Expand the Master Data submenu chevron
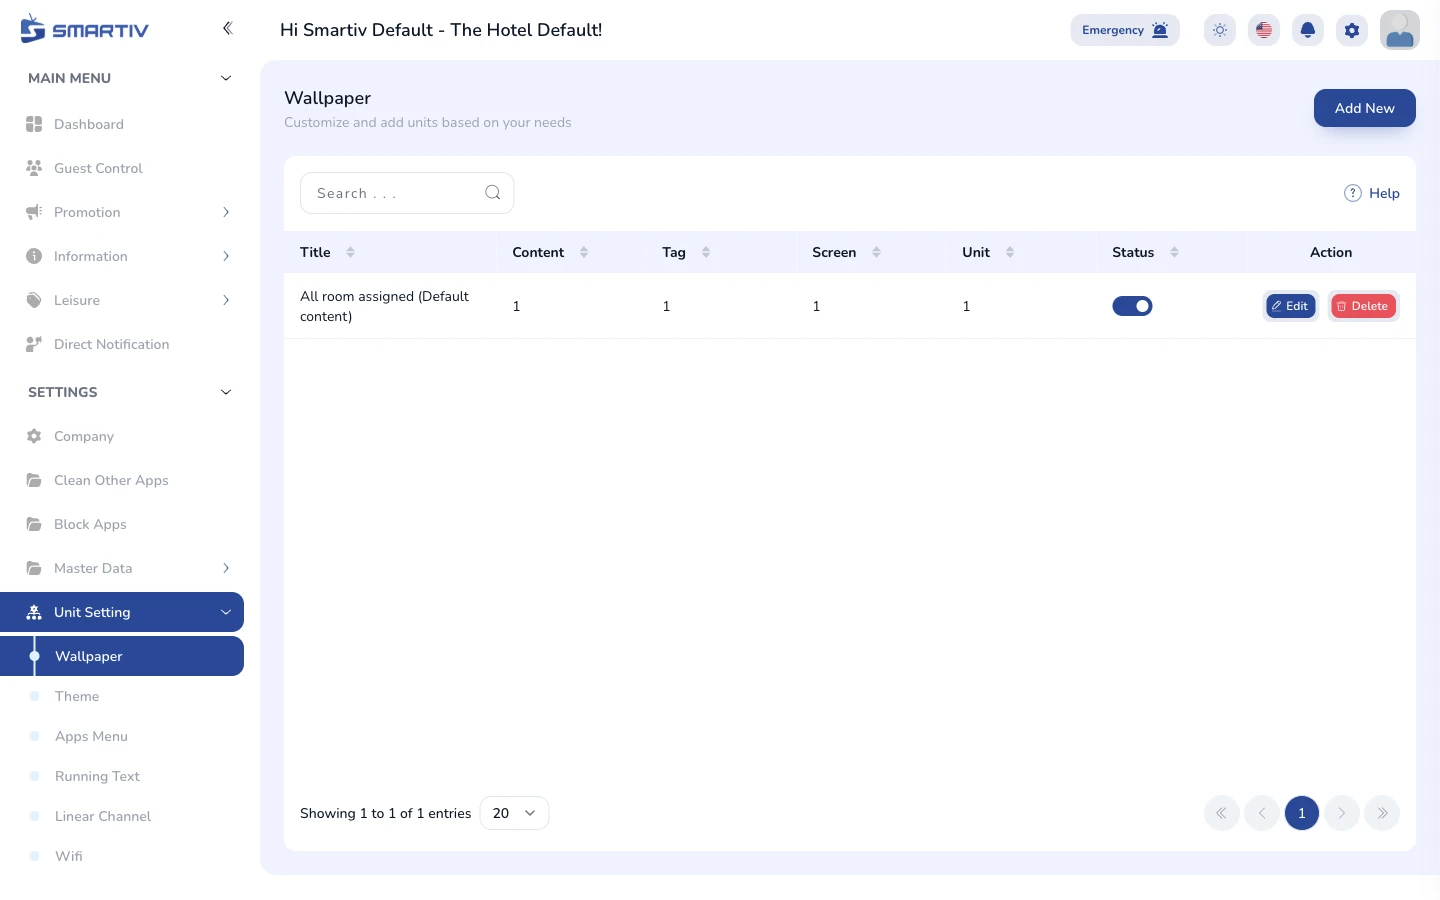1440x900 pixels. click(x=226, y=568)
